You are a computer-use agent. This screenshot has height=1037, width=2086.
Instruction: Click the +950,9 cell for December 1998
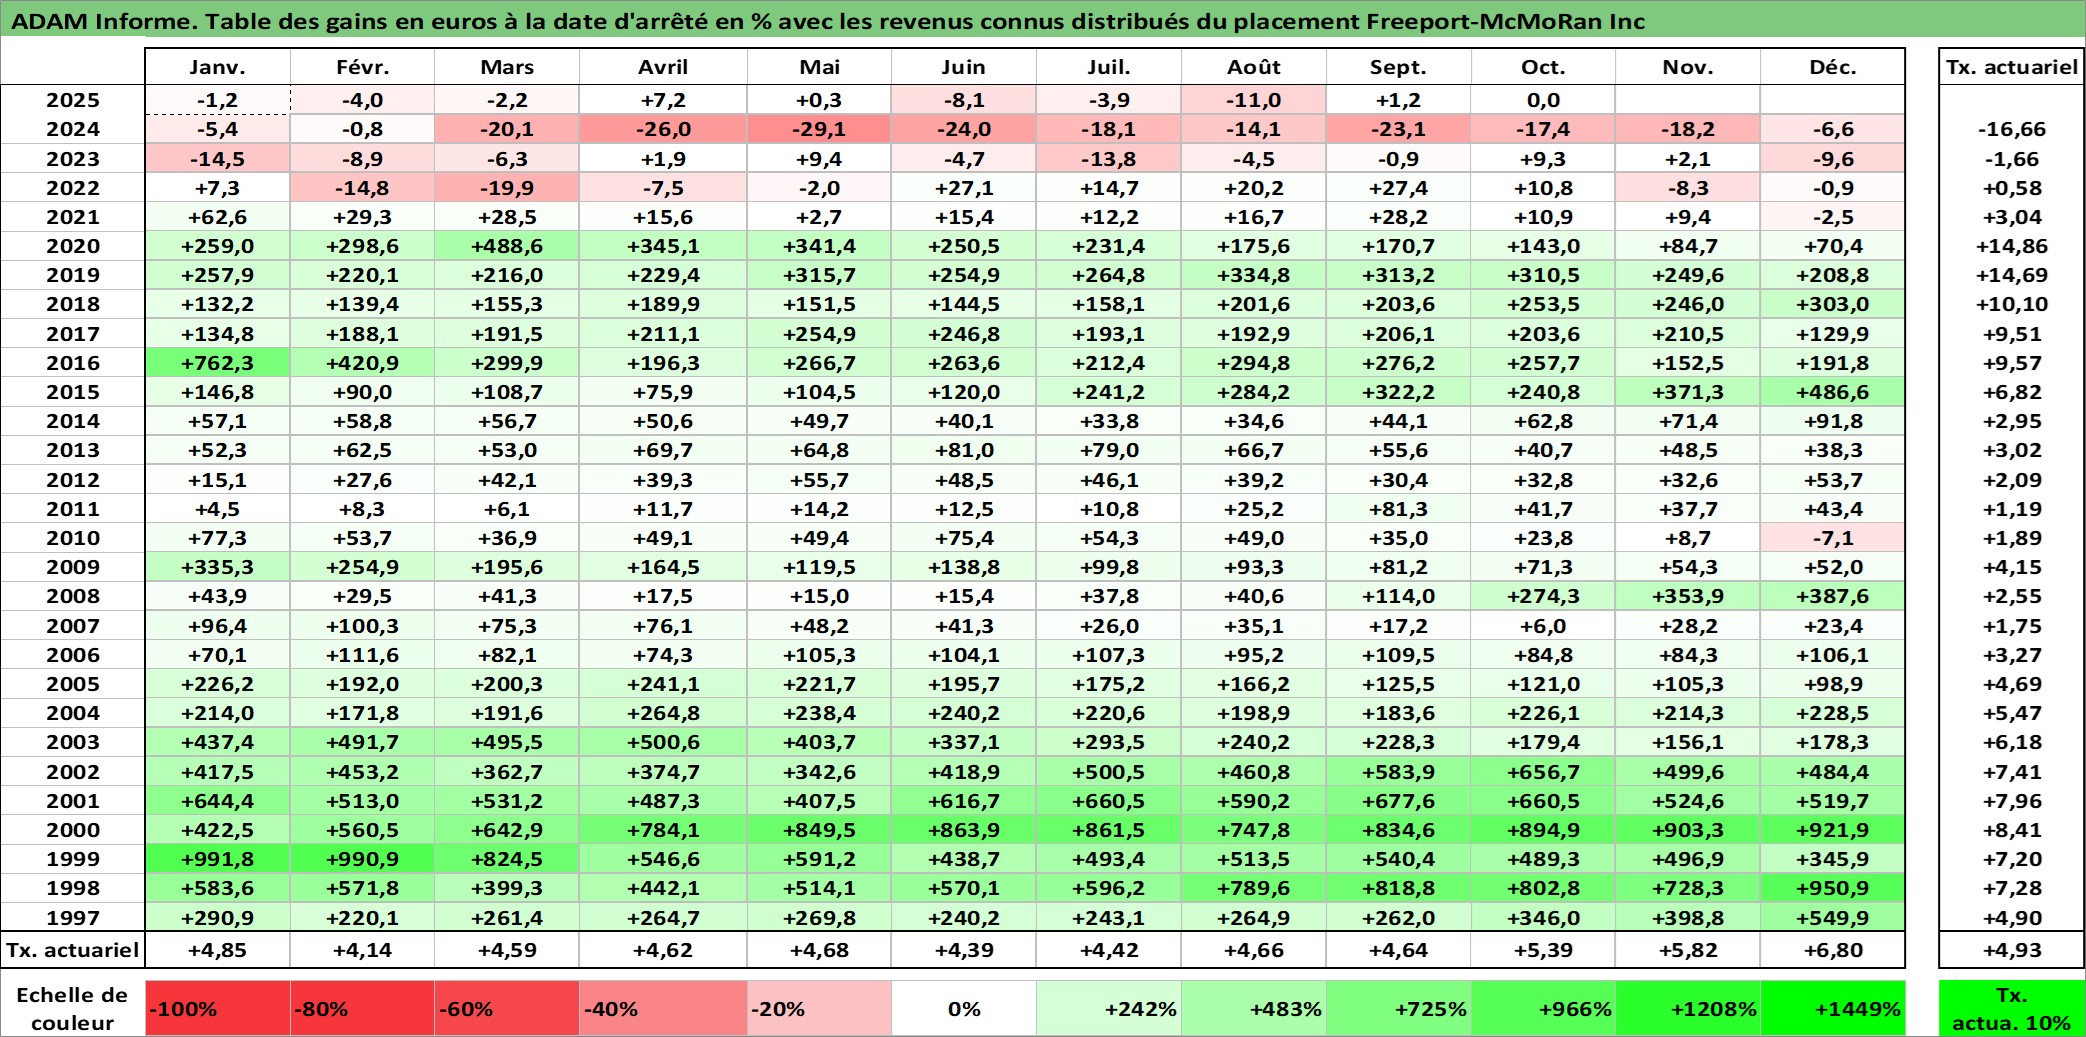pyautogui.click(x=1832, y=888)
